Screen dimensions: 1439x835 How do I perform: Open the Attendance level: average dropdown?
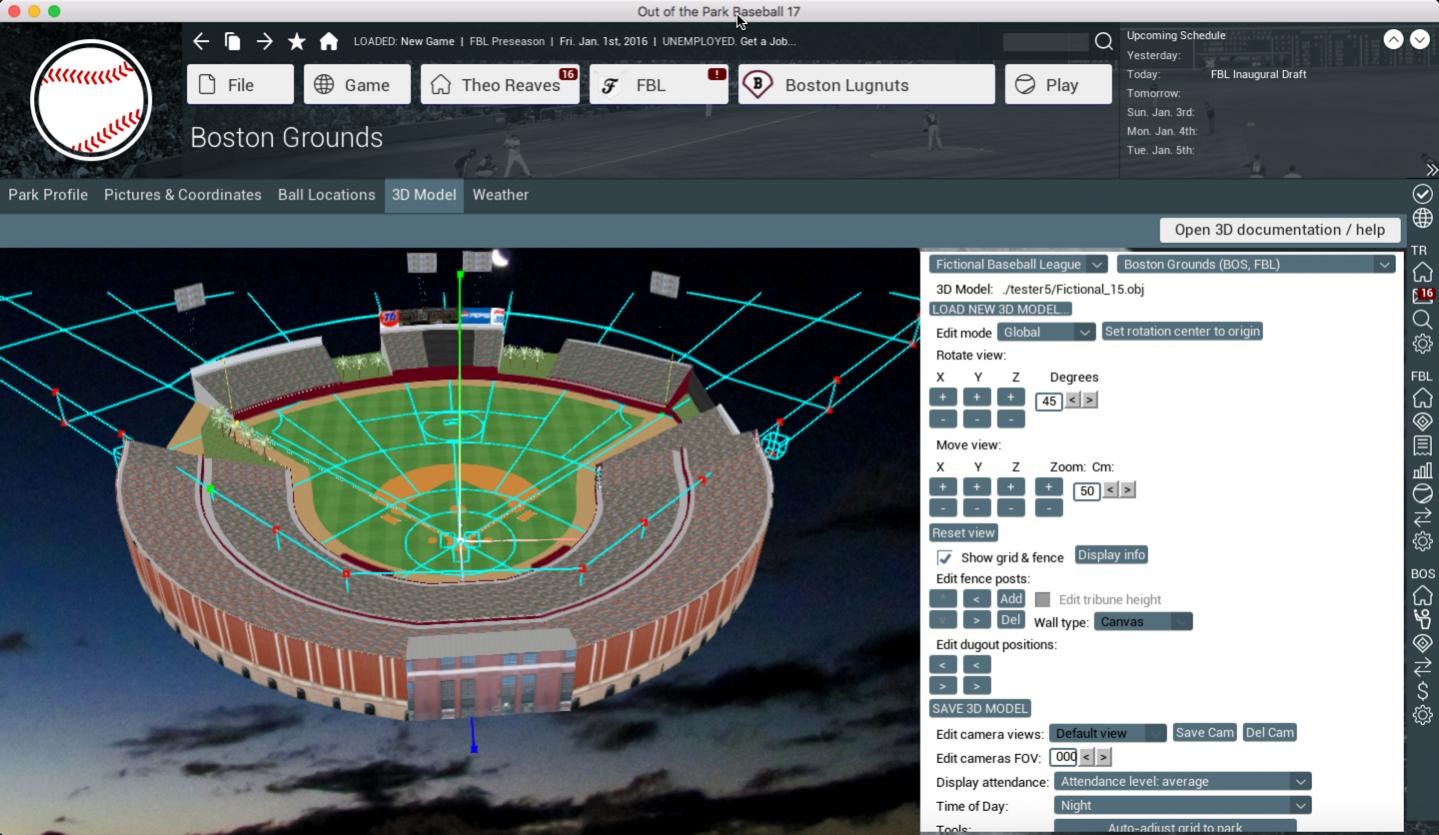pos(1182,781)
